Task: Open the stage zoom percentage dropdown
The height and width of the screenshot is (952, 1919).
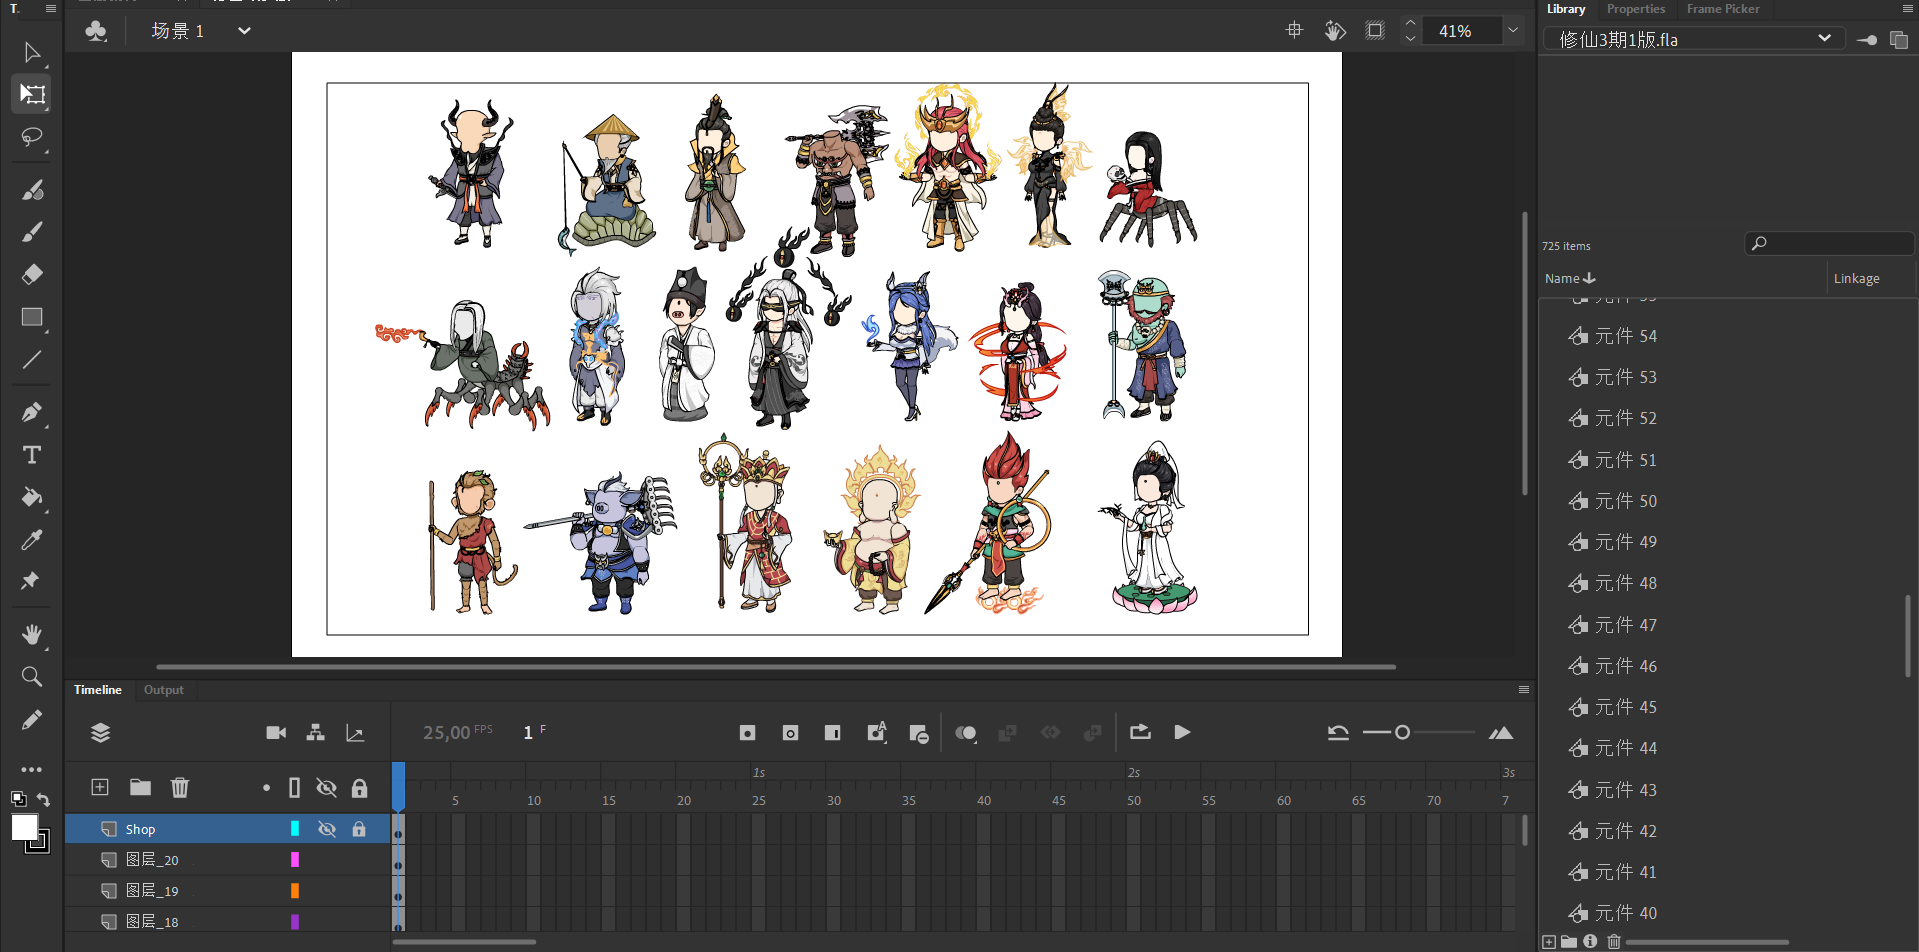Action: coord(1513,31)
